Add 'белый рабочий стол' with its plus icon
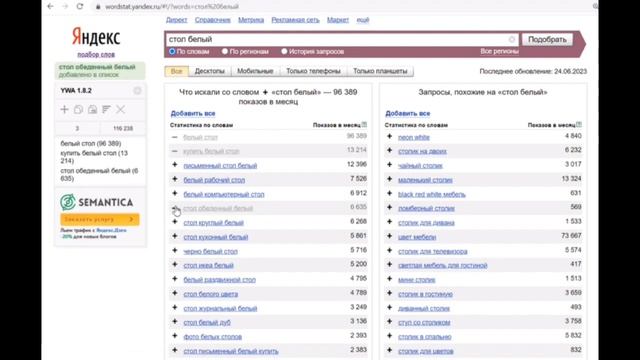 click(175, 179)
